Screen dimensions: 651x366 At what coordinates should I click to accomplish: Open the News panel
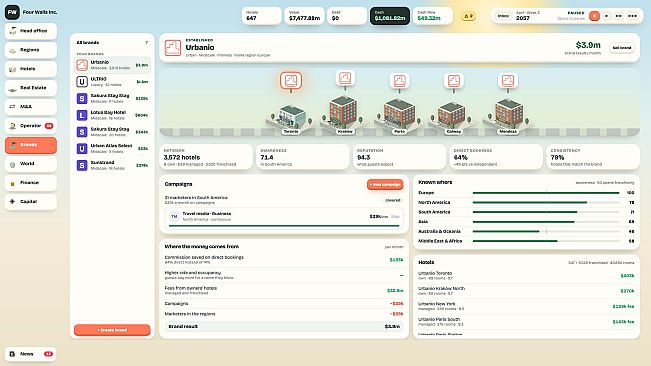pyautogui.click(x=31, y=354)
